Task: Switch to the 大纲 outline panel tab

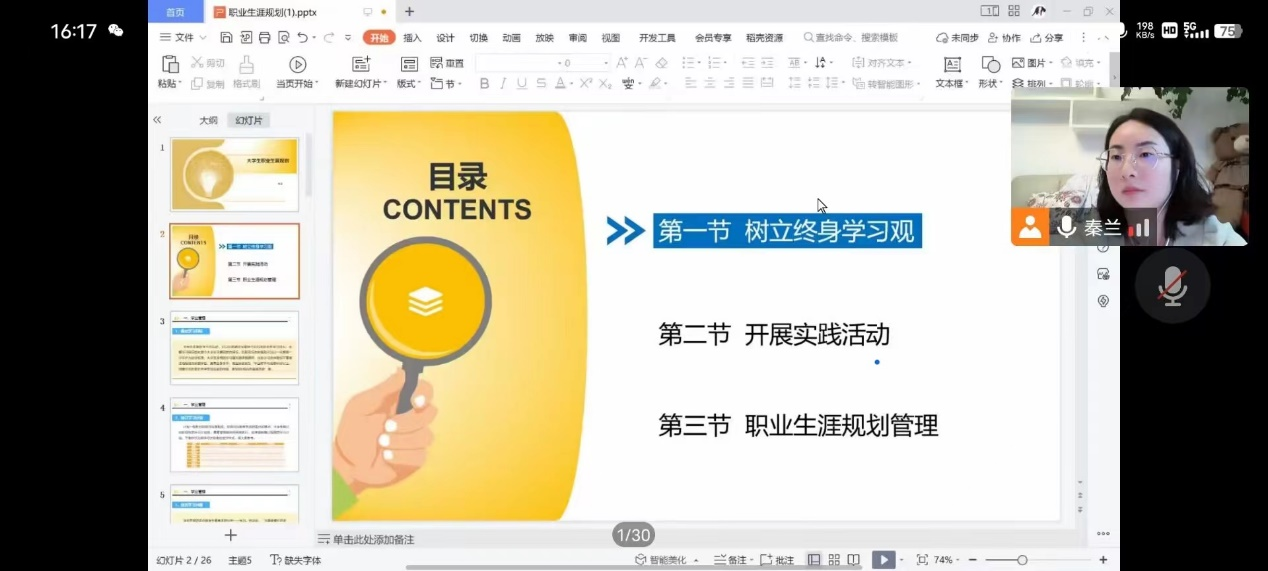Action: pos(208,120)
